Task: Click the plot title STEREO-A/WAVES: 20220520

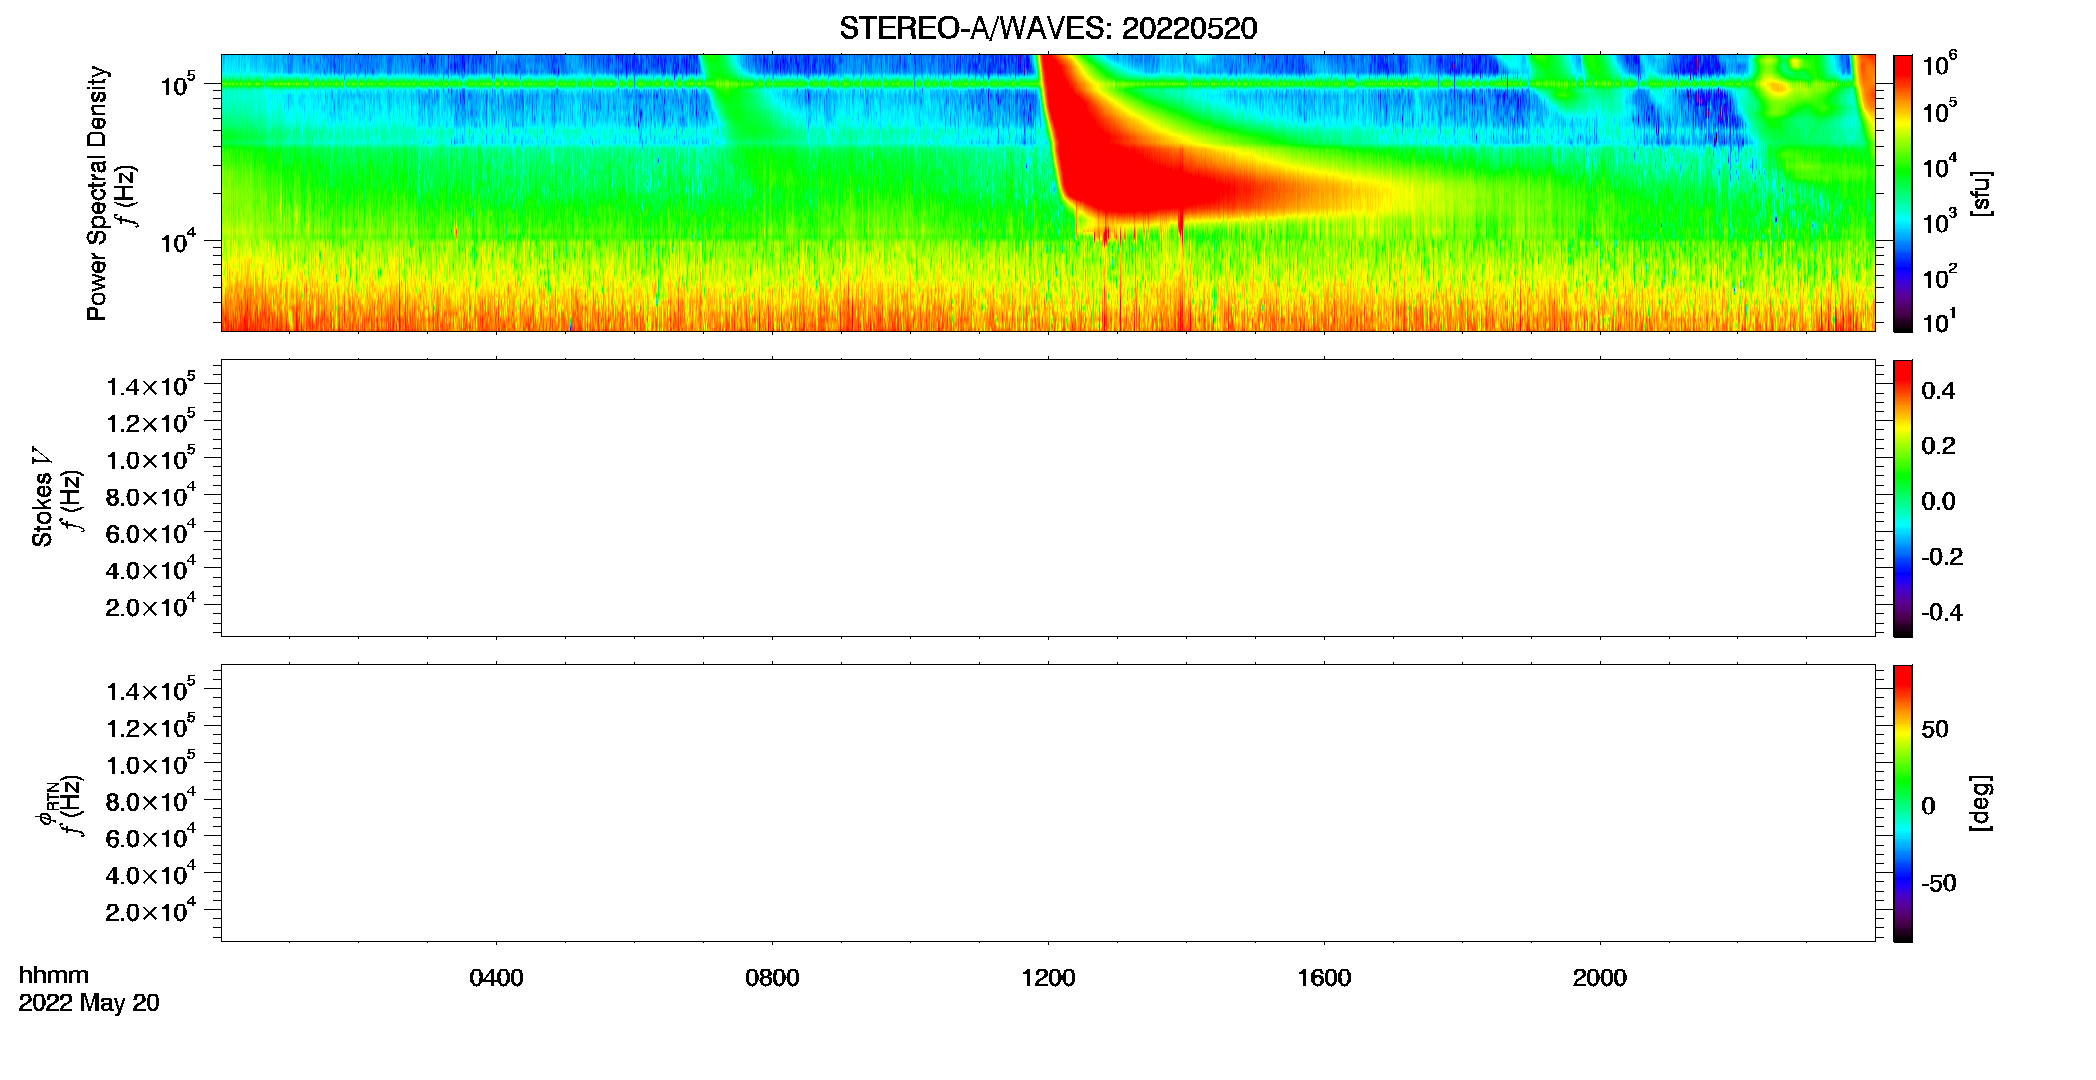Action: pos(1048,28)
